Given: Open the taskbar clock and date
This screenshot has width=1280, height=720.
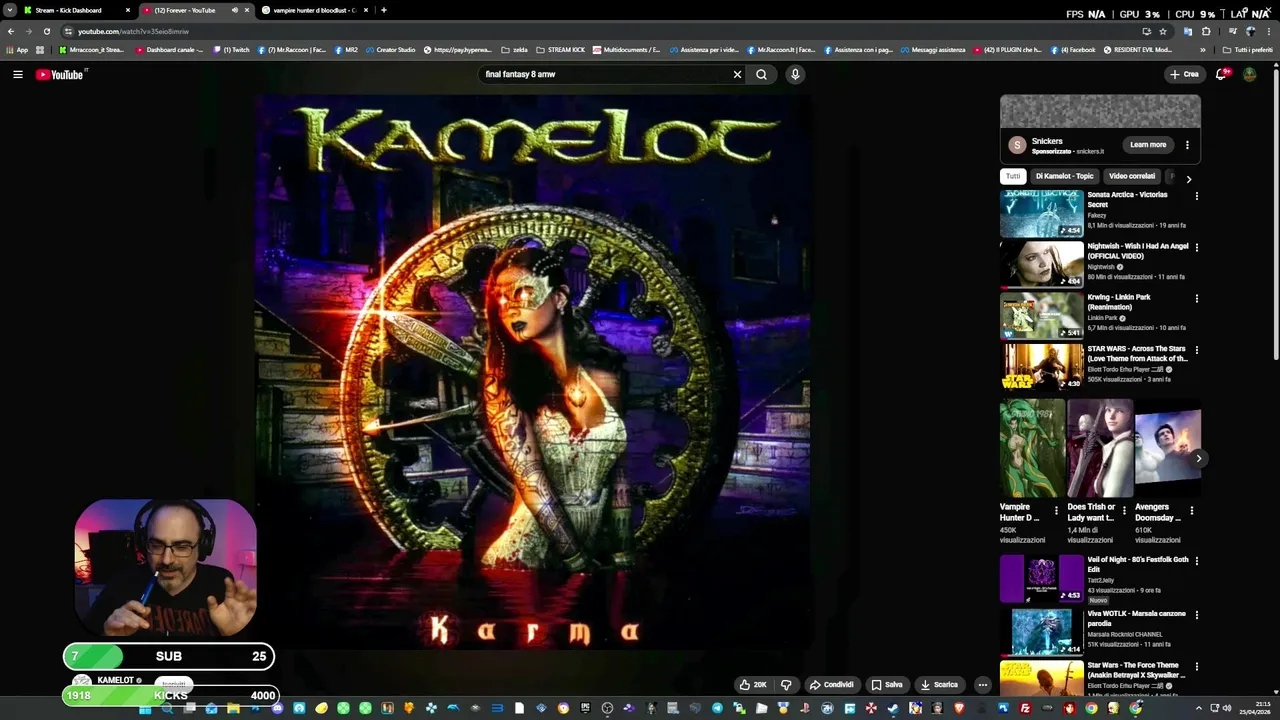Looking at the screenshot, I should pos(1254,709).
